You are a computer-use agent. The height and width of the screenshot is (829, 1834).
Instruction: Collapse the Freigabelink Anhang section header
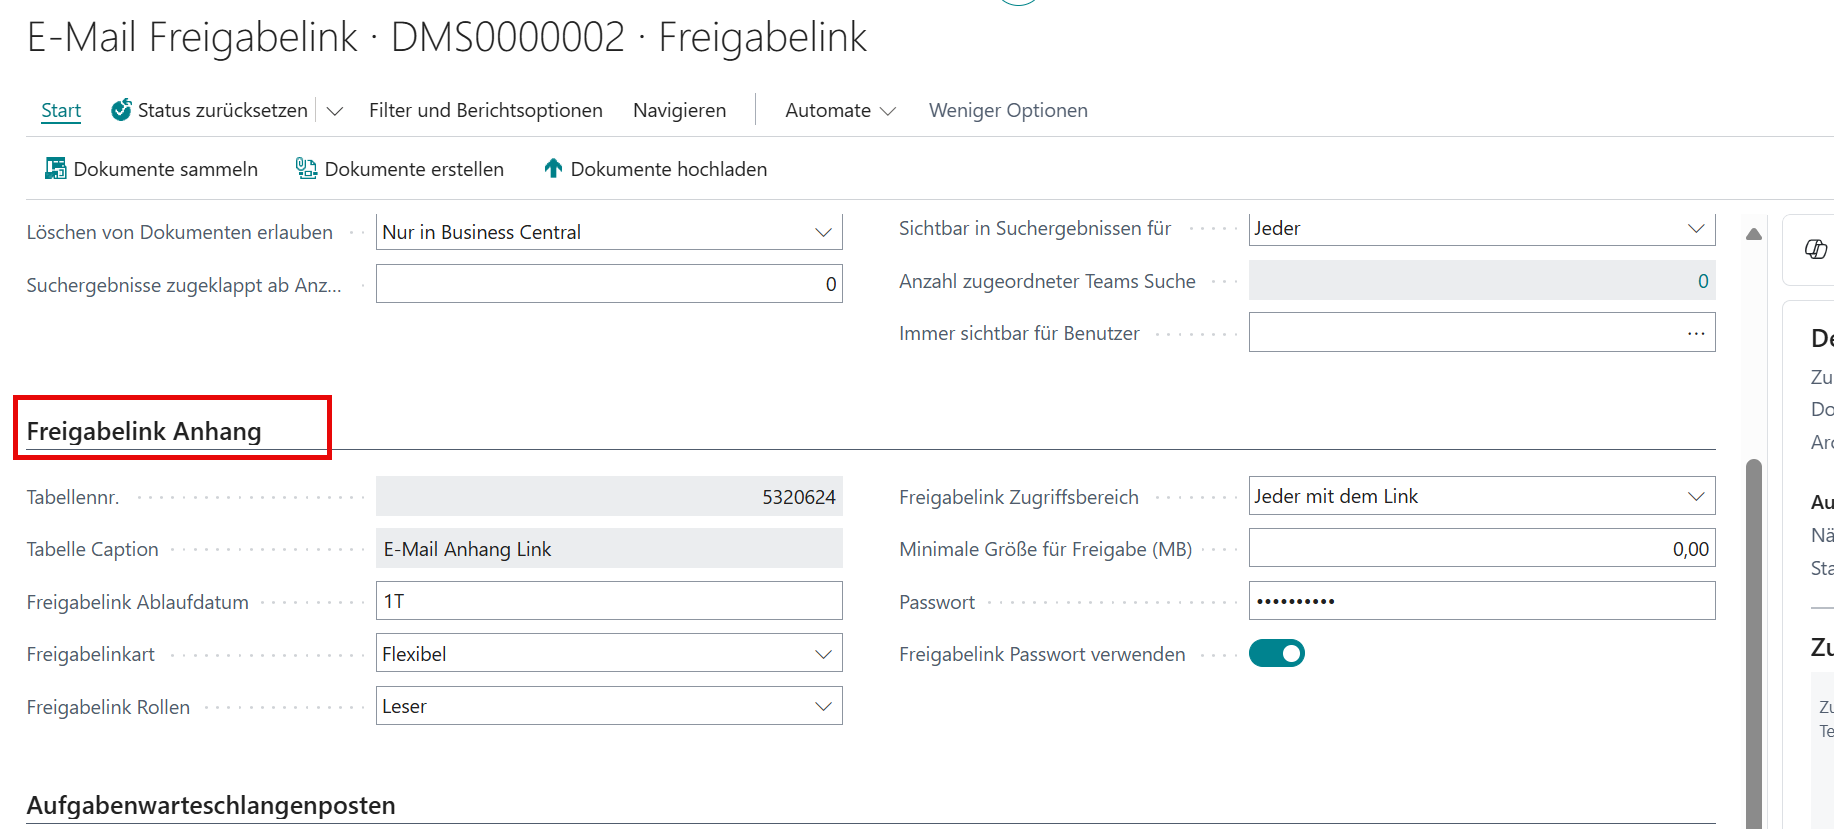(144, 431)
